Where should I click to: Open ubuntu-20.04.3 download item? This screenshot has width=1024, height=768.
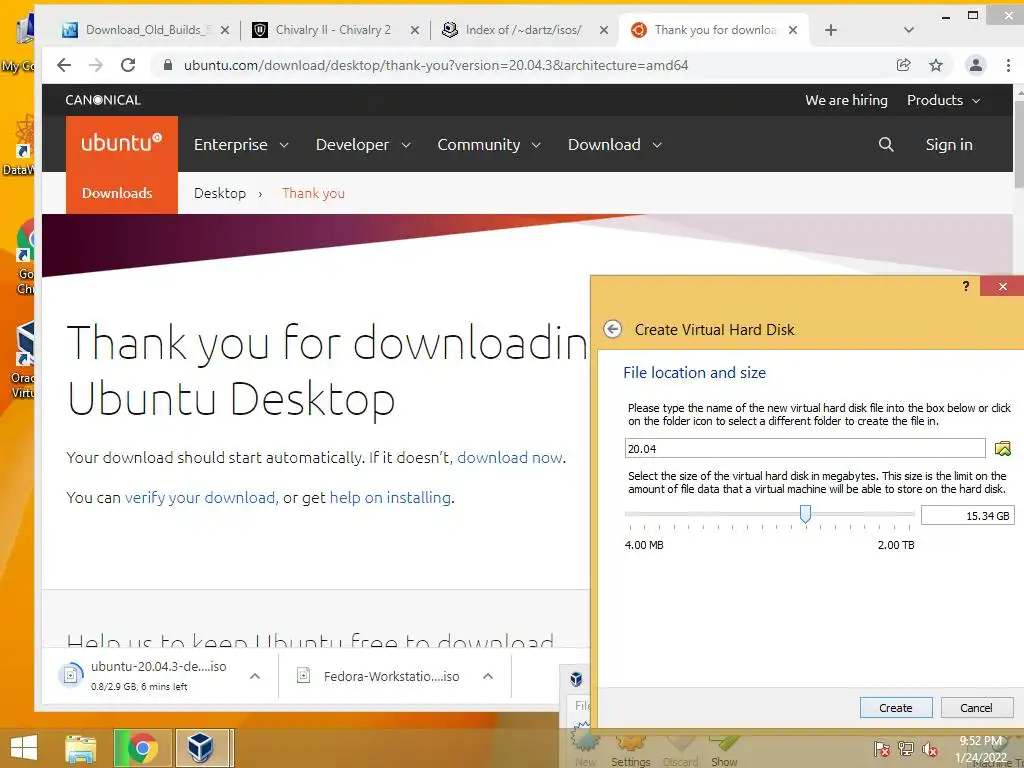click(x=150, y=675)
